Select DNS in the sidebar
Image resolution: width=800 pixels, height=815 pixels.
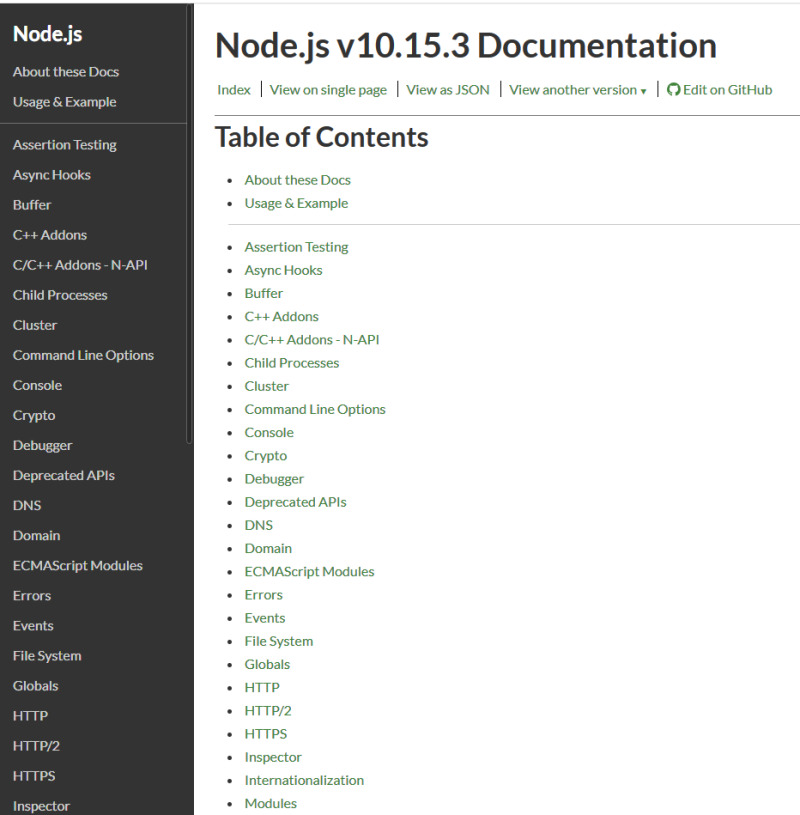pyautogui.click(x=27, y=506)
